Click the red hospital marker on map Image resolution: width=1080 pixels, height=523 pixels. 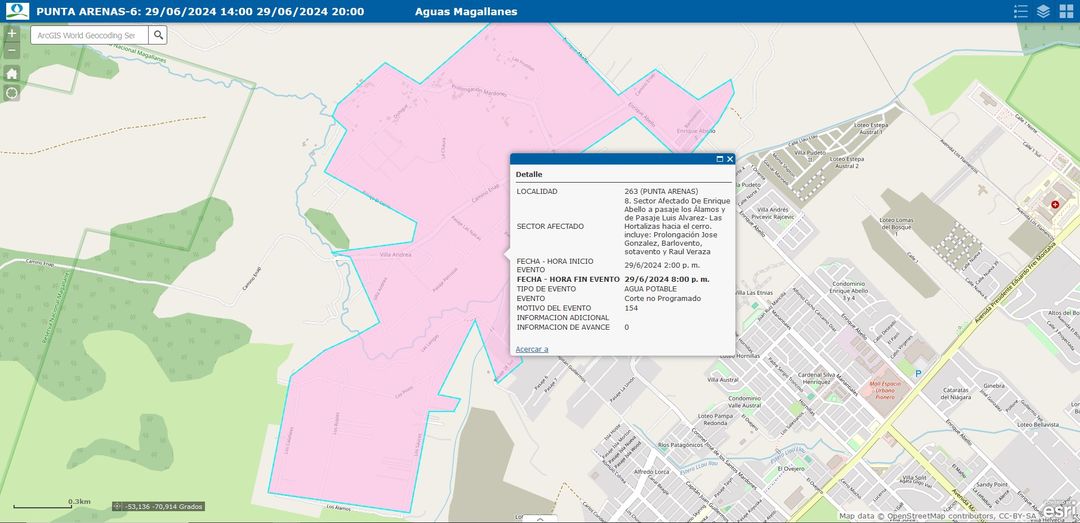coord(1054,204)
